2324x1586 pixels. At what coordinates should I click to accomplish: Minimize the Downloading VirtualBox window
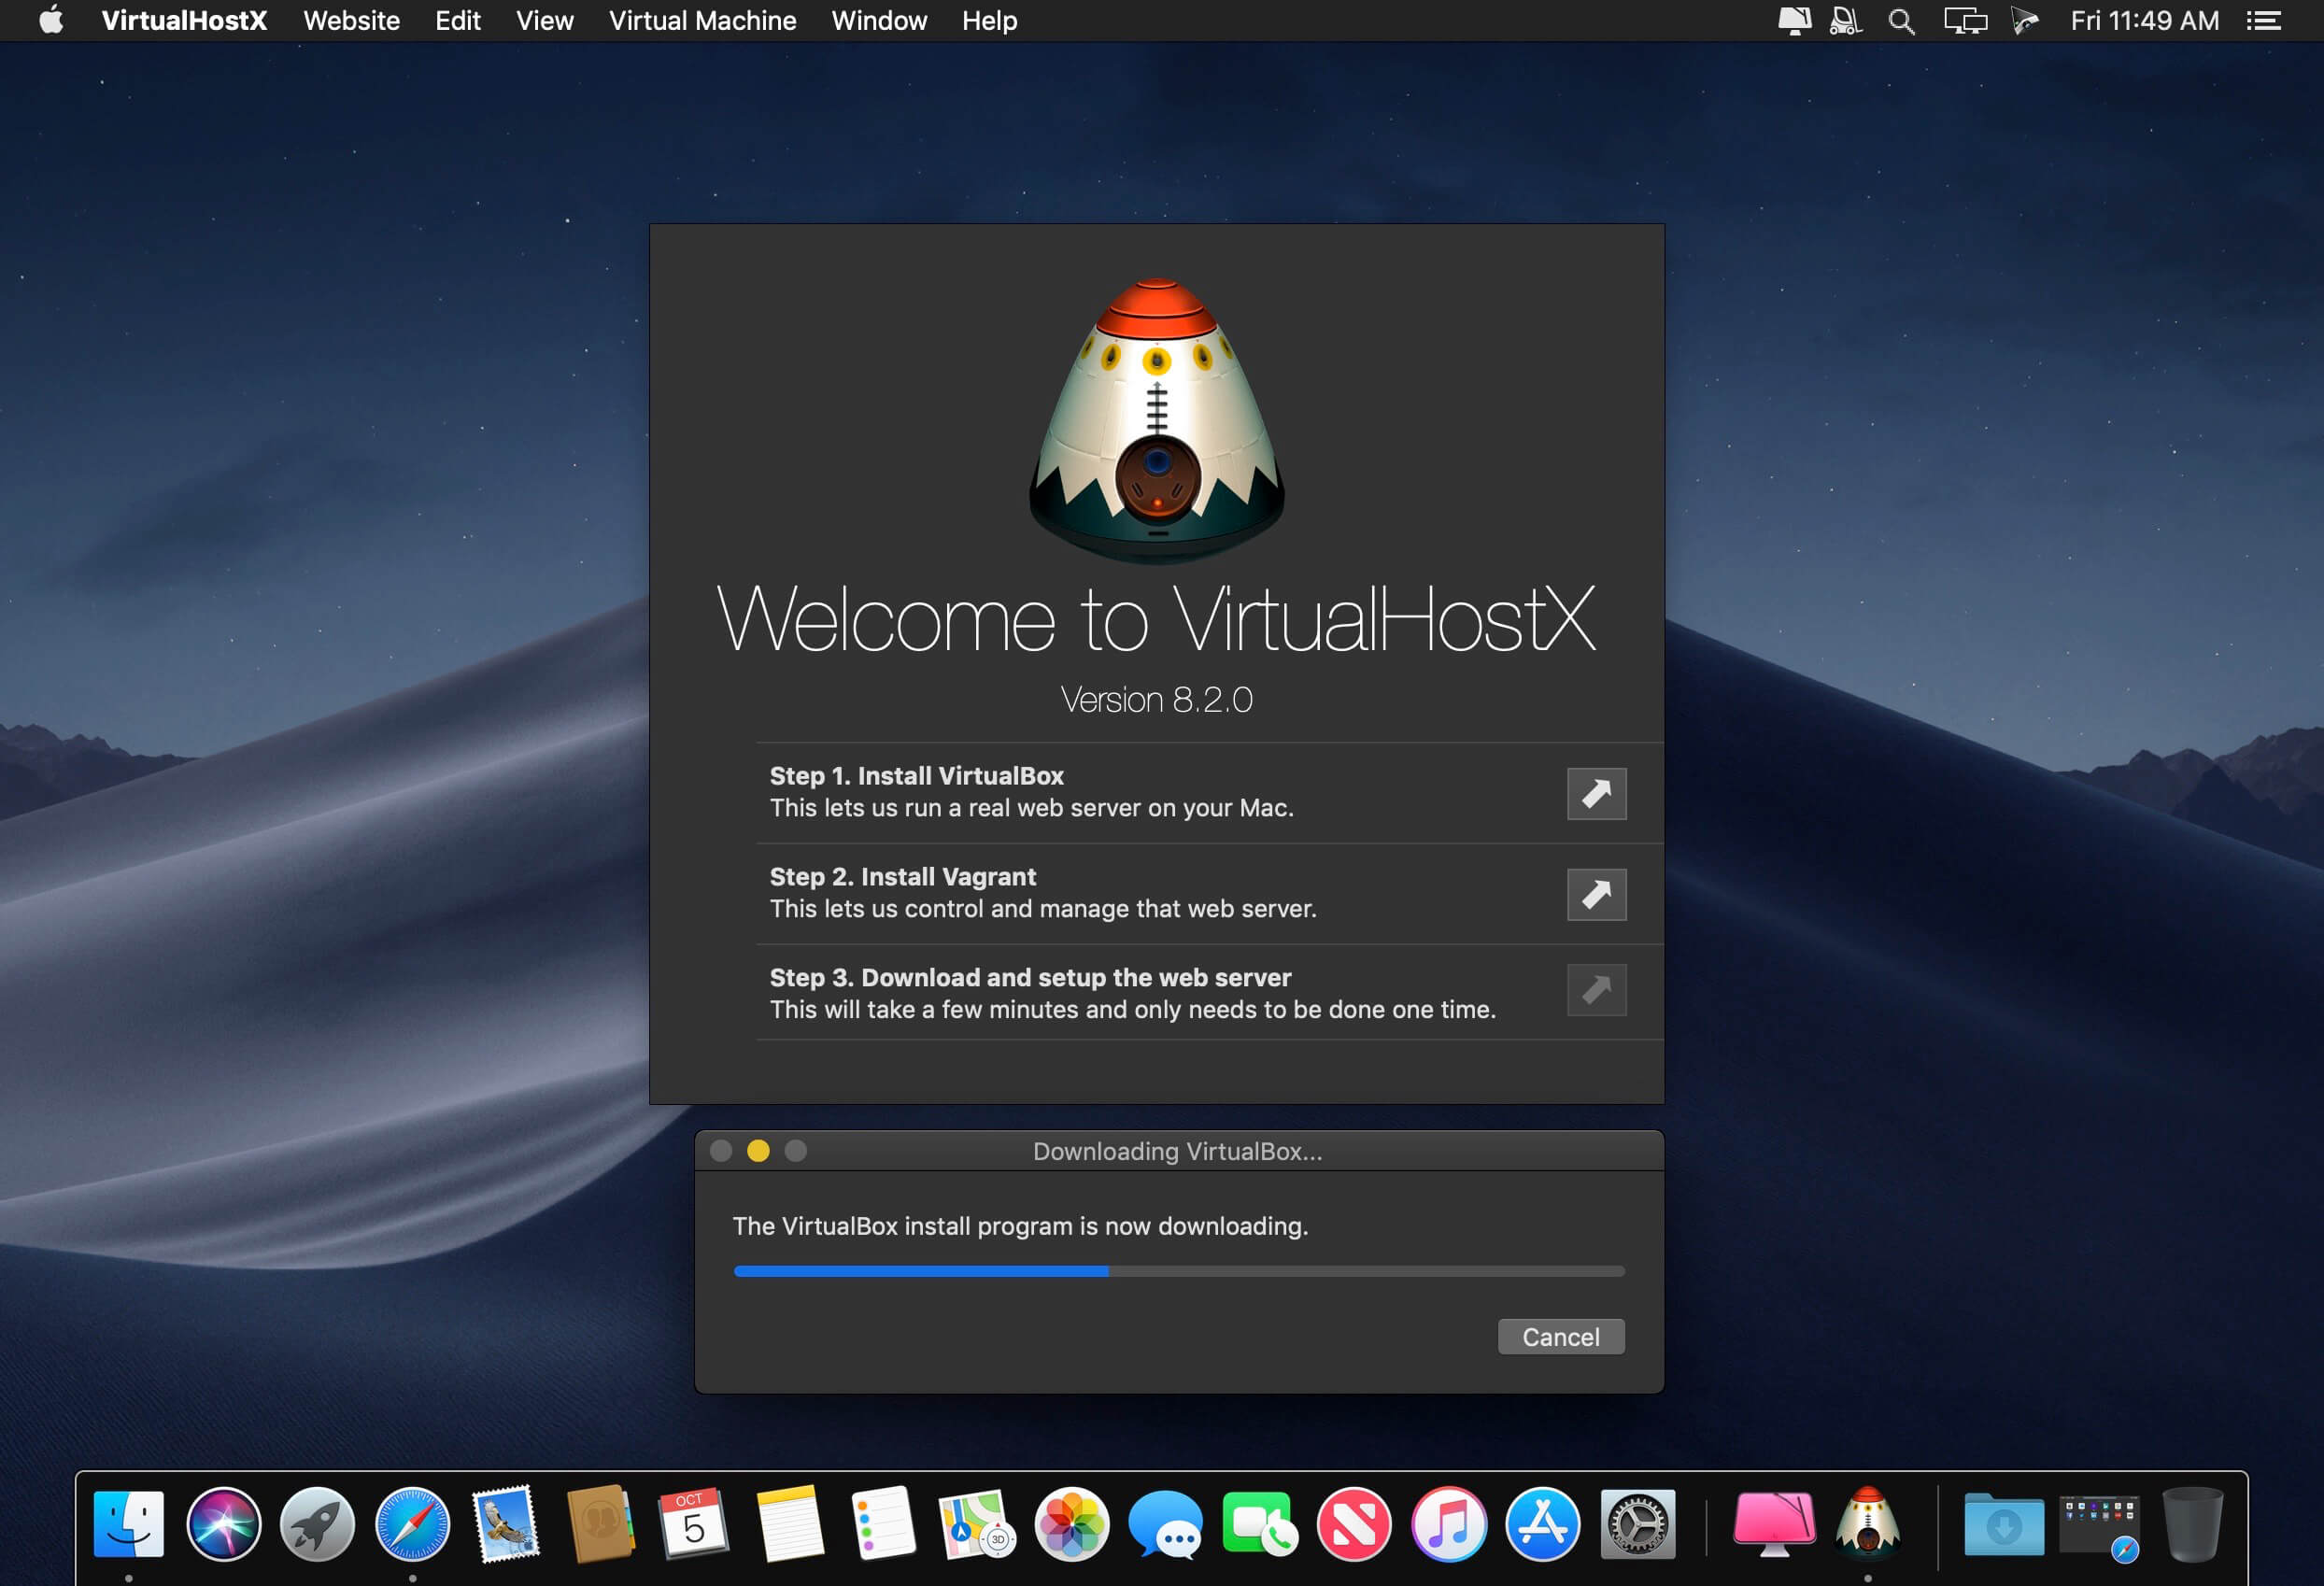[758, 1151]
